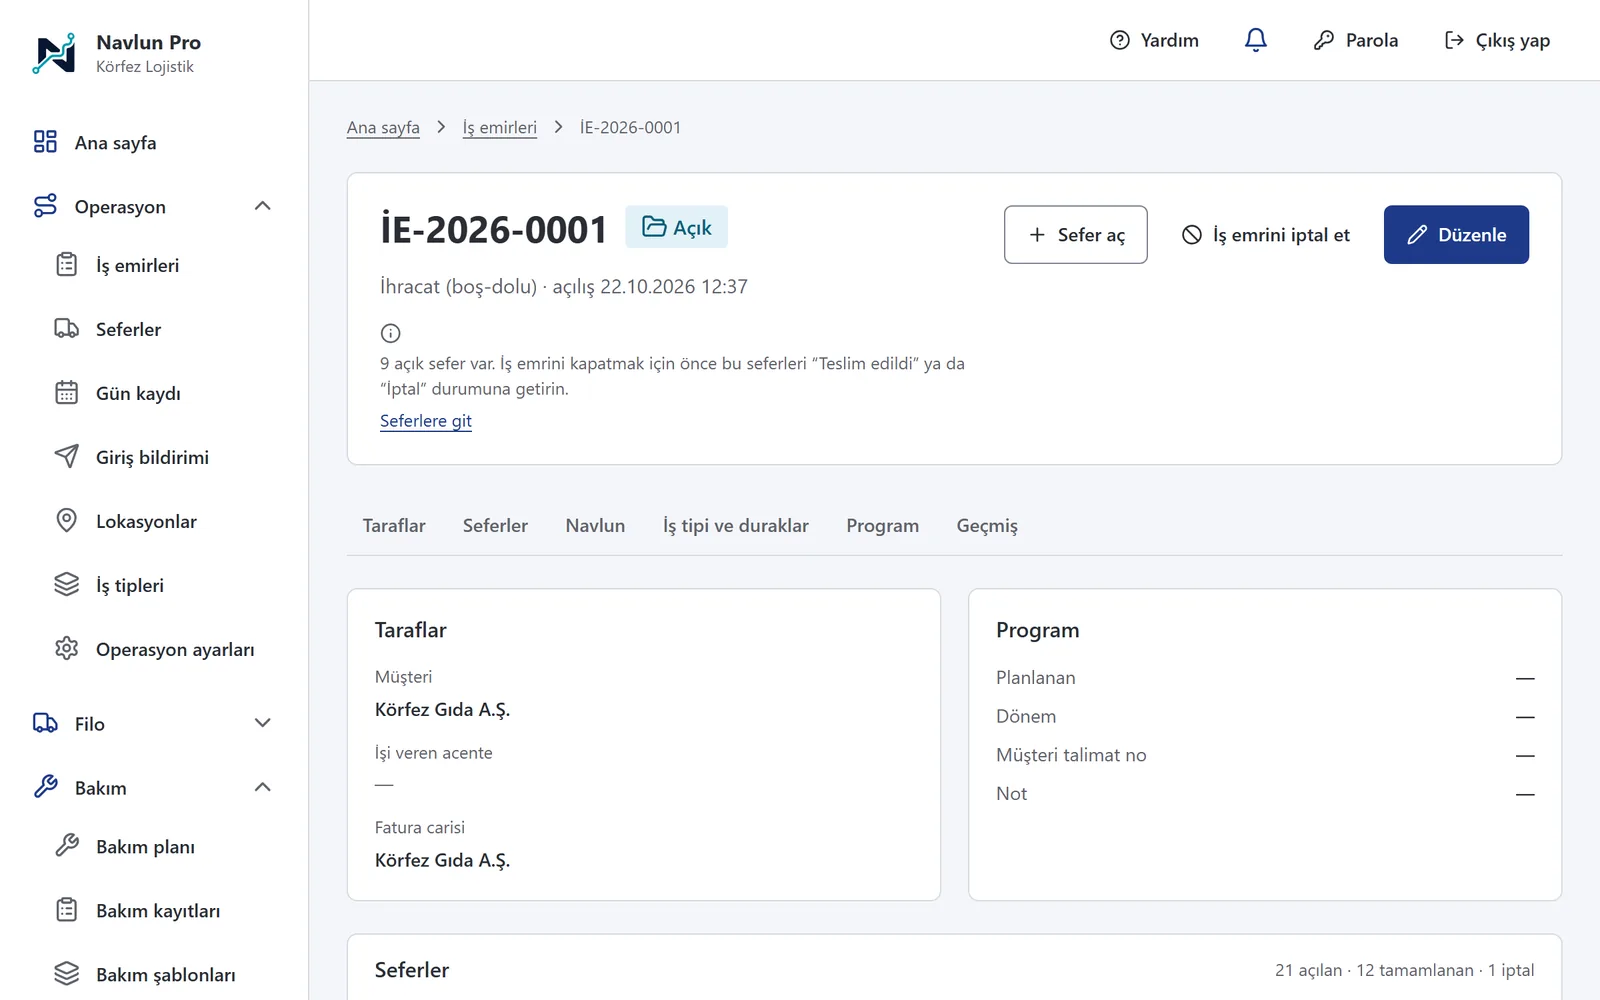Screen dimensions: 1600x1000
Task: Click the Sefer aç button
Action: 1075,235
